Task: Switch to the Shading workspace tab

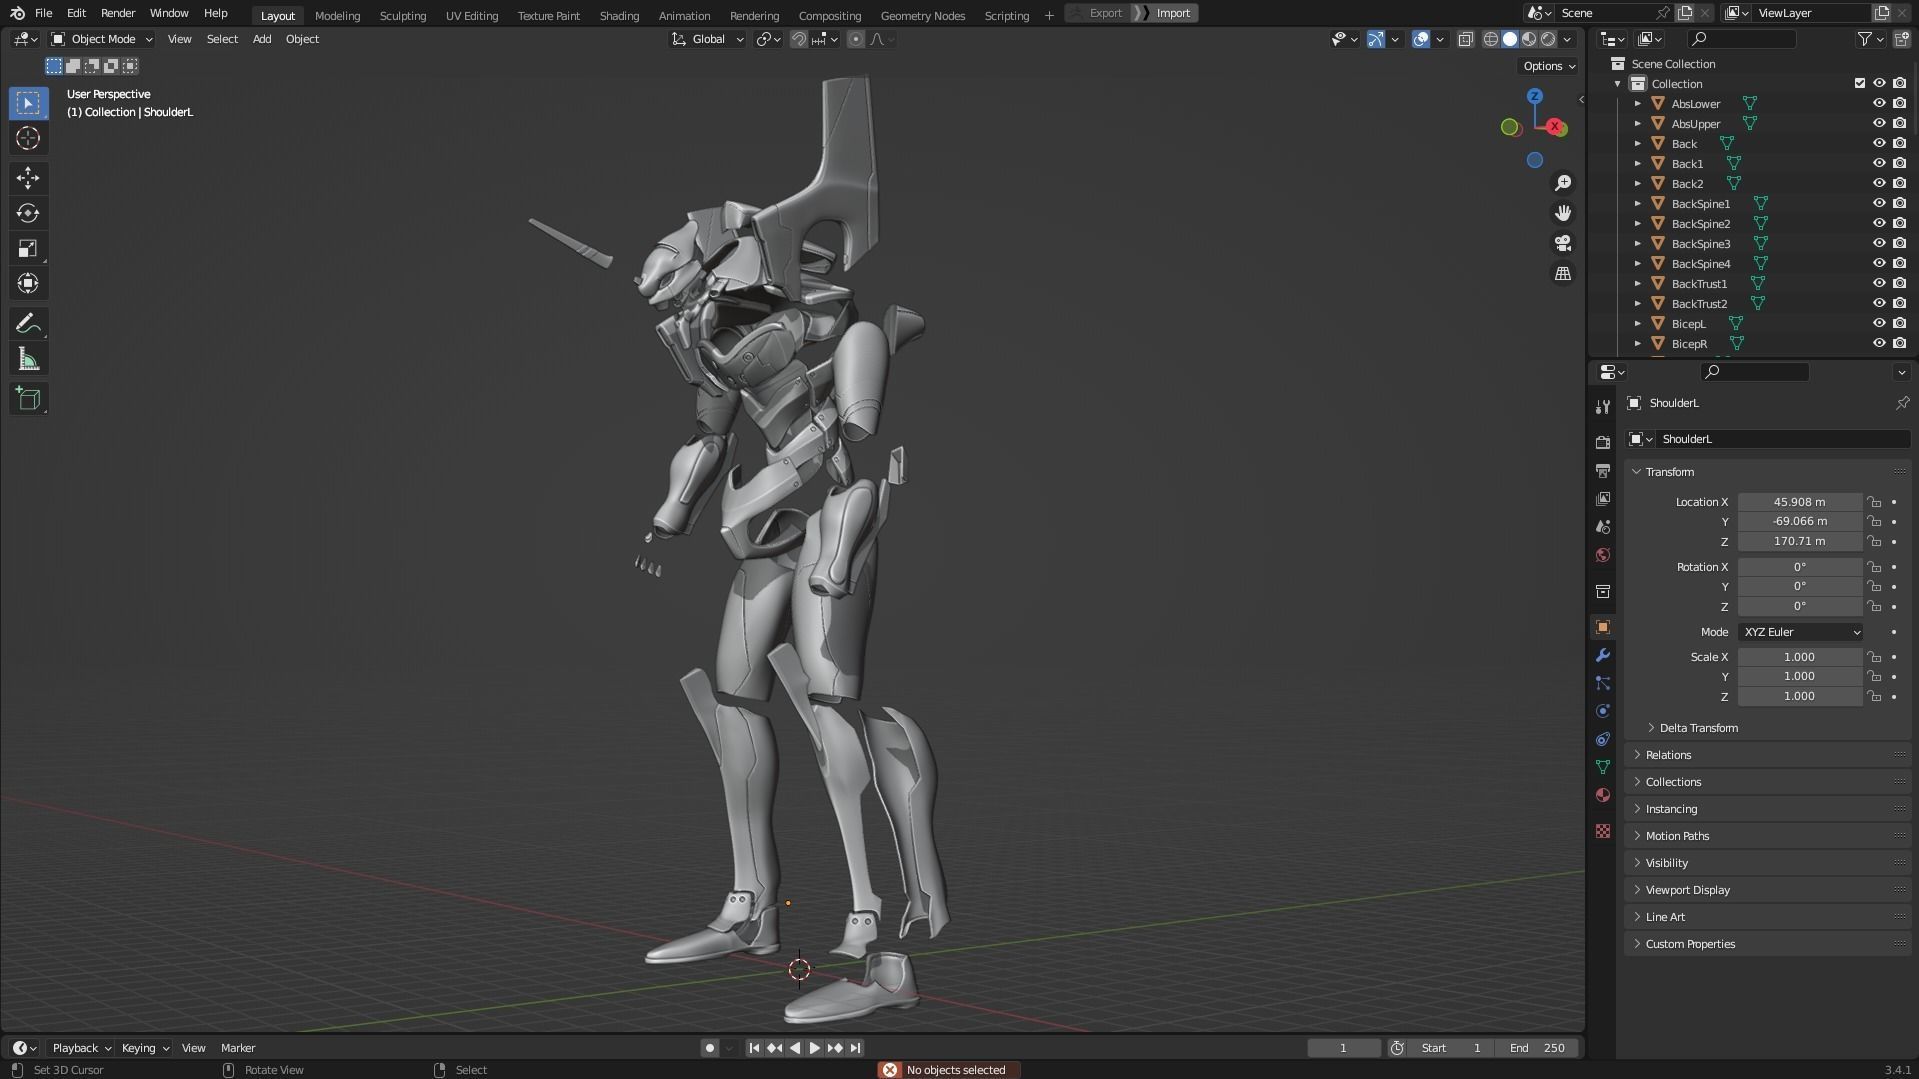Action: [x=619, y=15]
